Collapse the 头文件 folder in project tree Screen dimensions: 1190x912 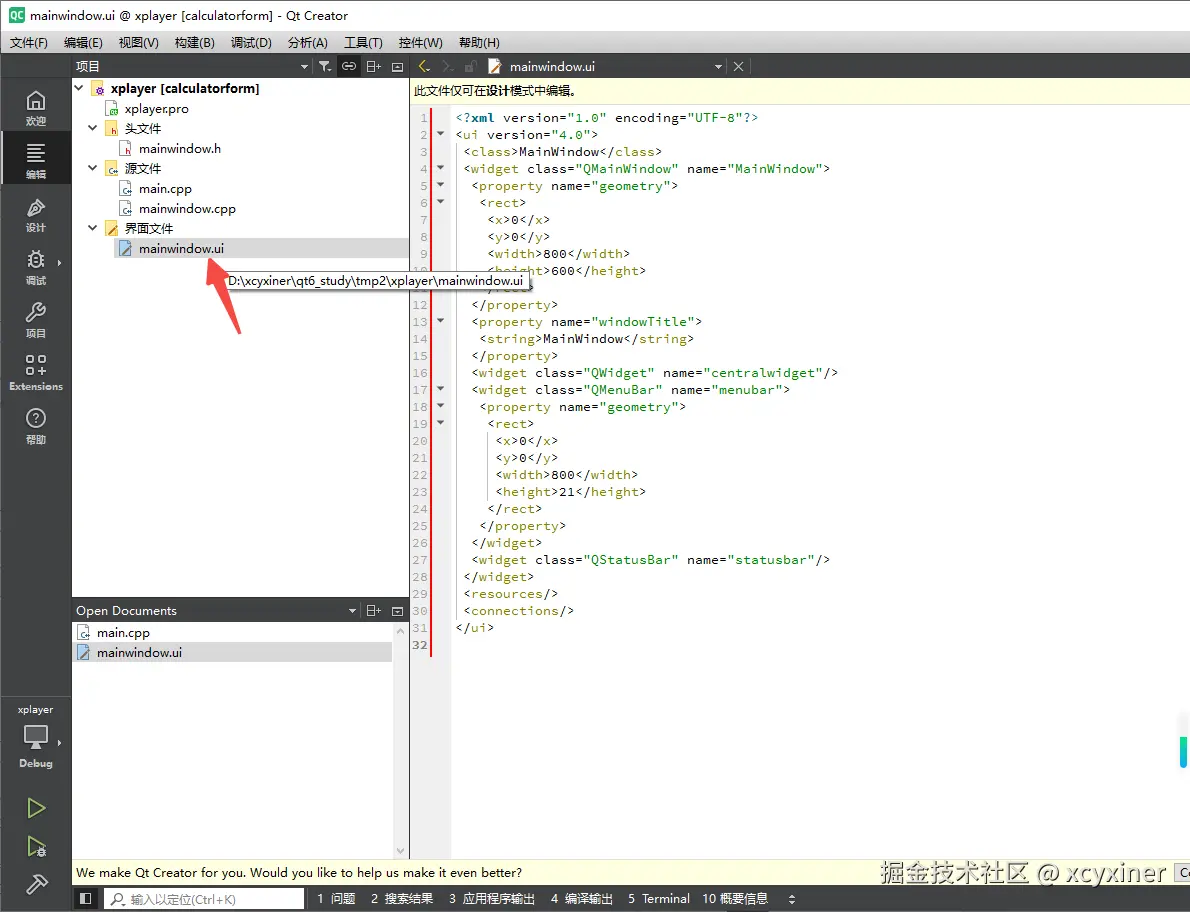pyautogui.click(x=93, y=128)
